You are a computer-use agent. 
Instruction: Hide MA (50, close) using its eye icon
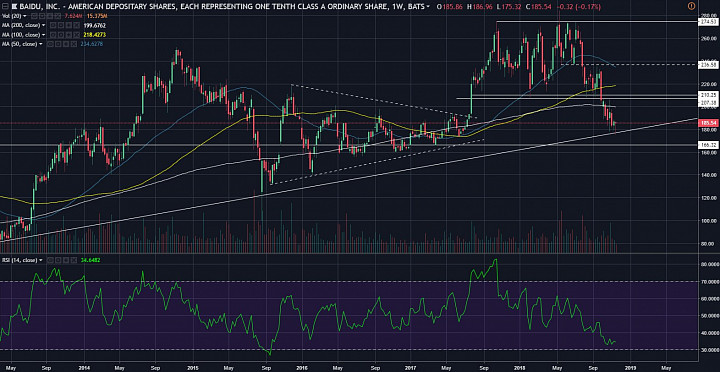tap(50, 44)
